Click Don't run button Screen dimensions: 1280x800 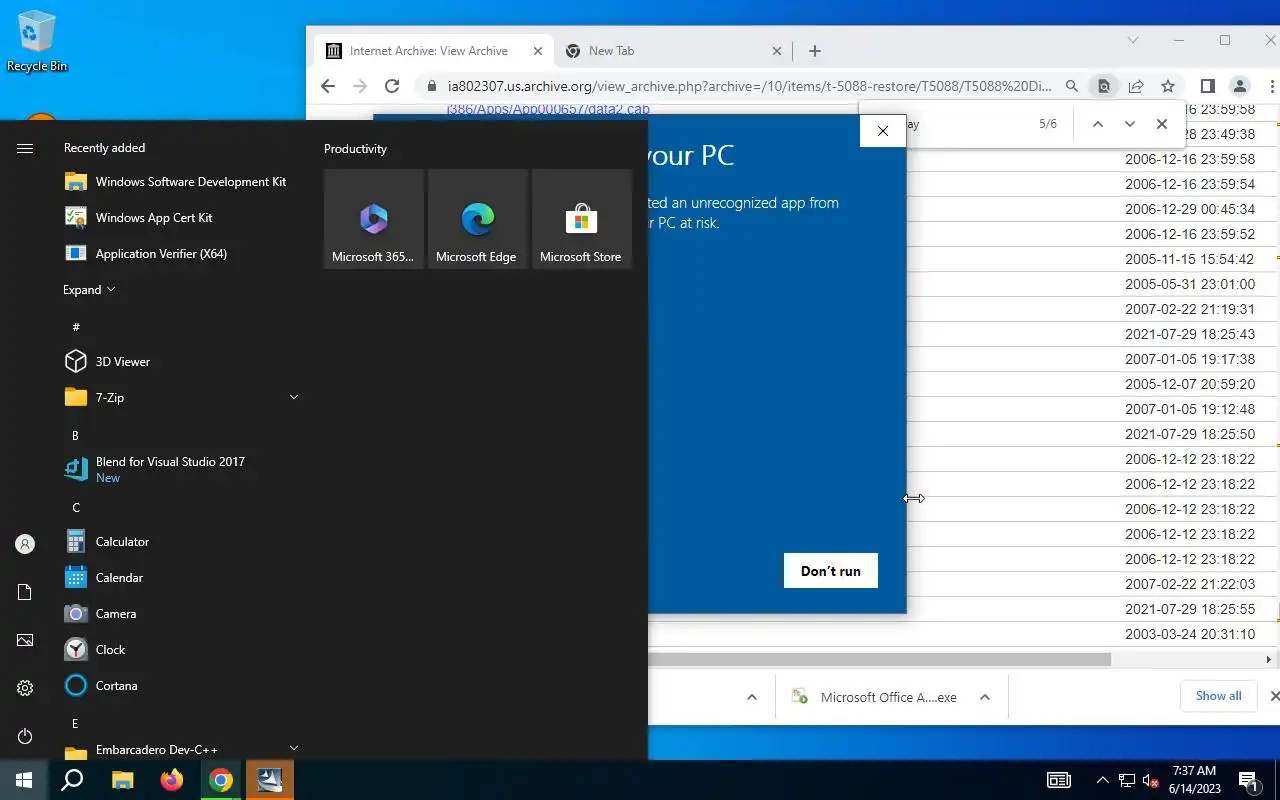pyautogui.click(x=831, y=571)
